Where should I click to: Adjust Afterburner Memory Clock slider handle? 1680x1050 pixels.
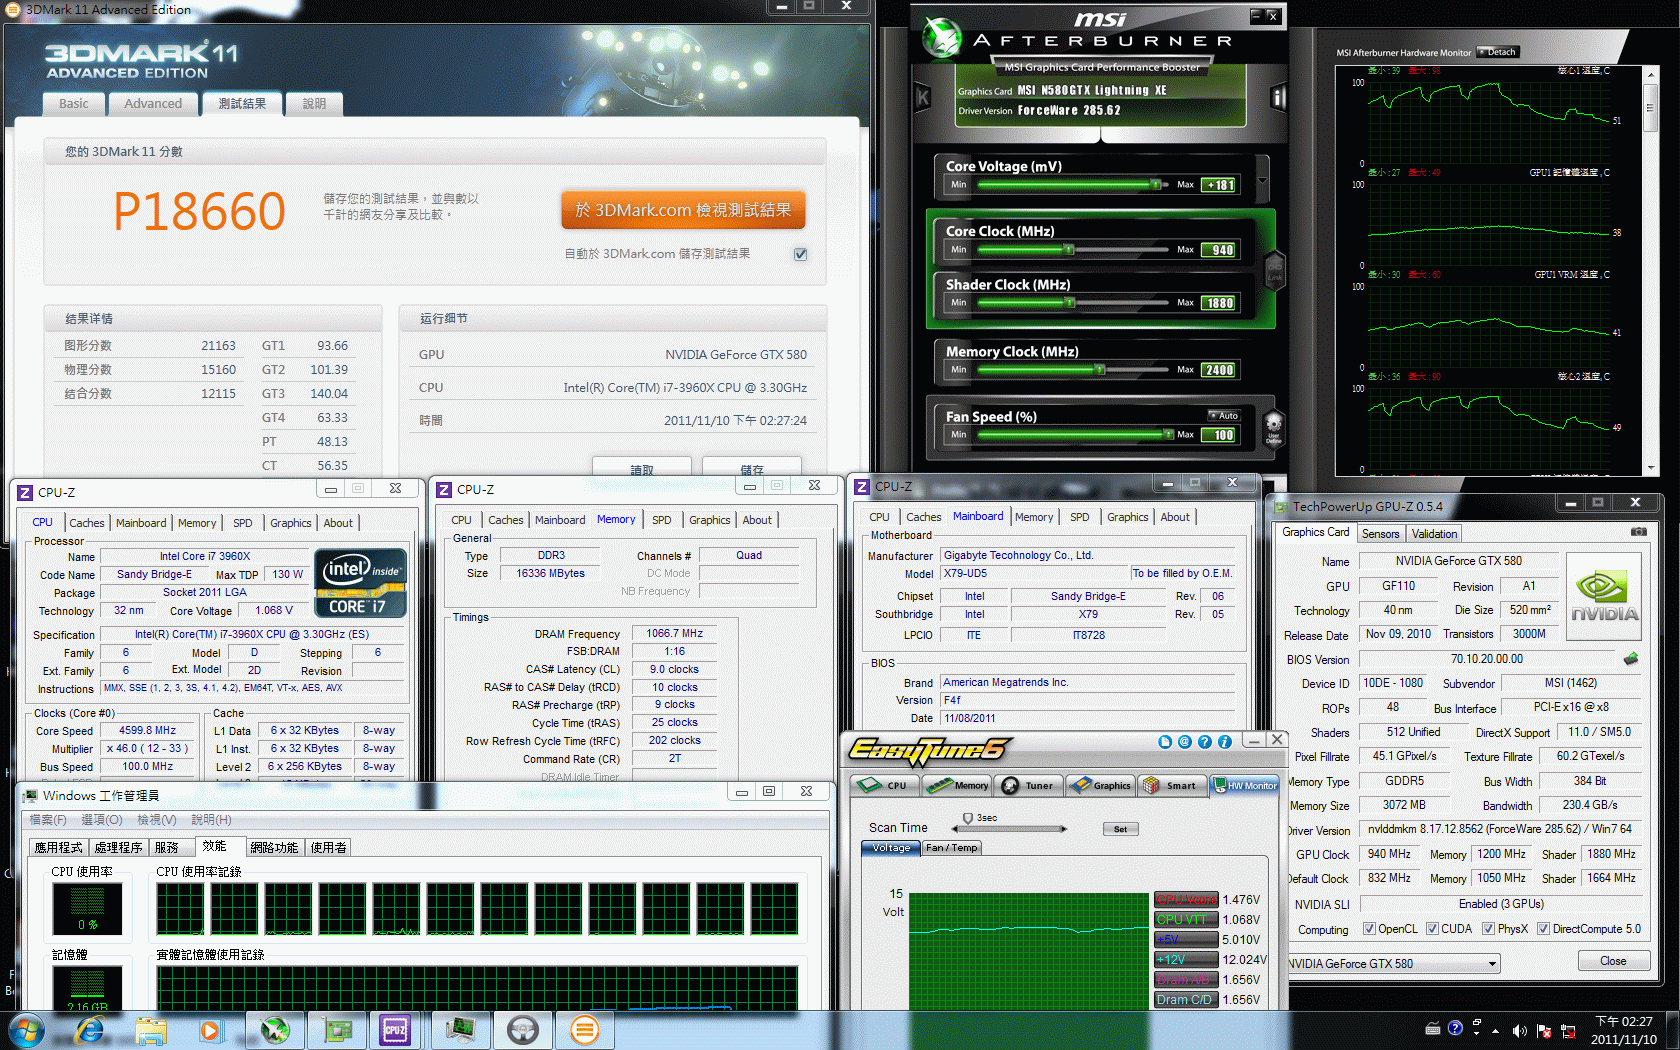click(1100, 370)
